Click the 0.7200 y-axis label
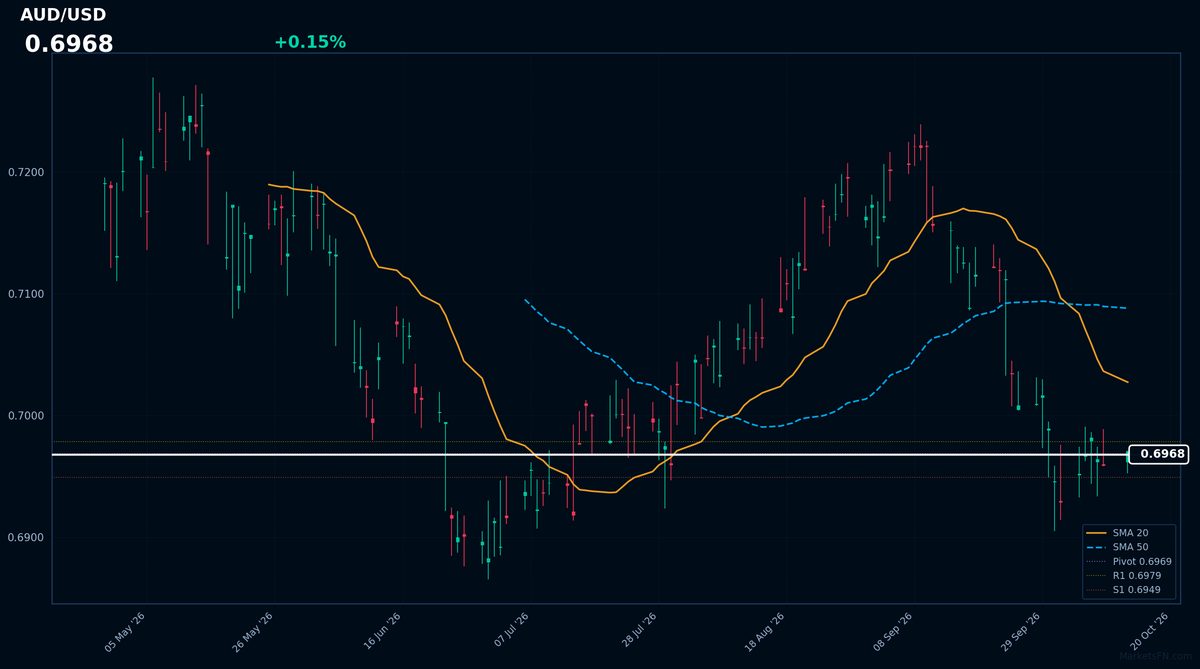1200x669 pixels. 27,172
